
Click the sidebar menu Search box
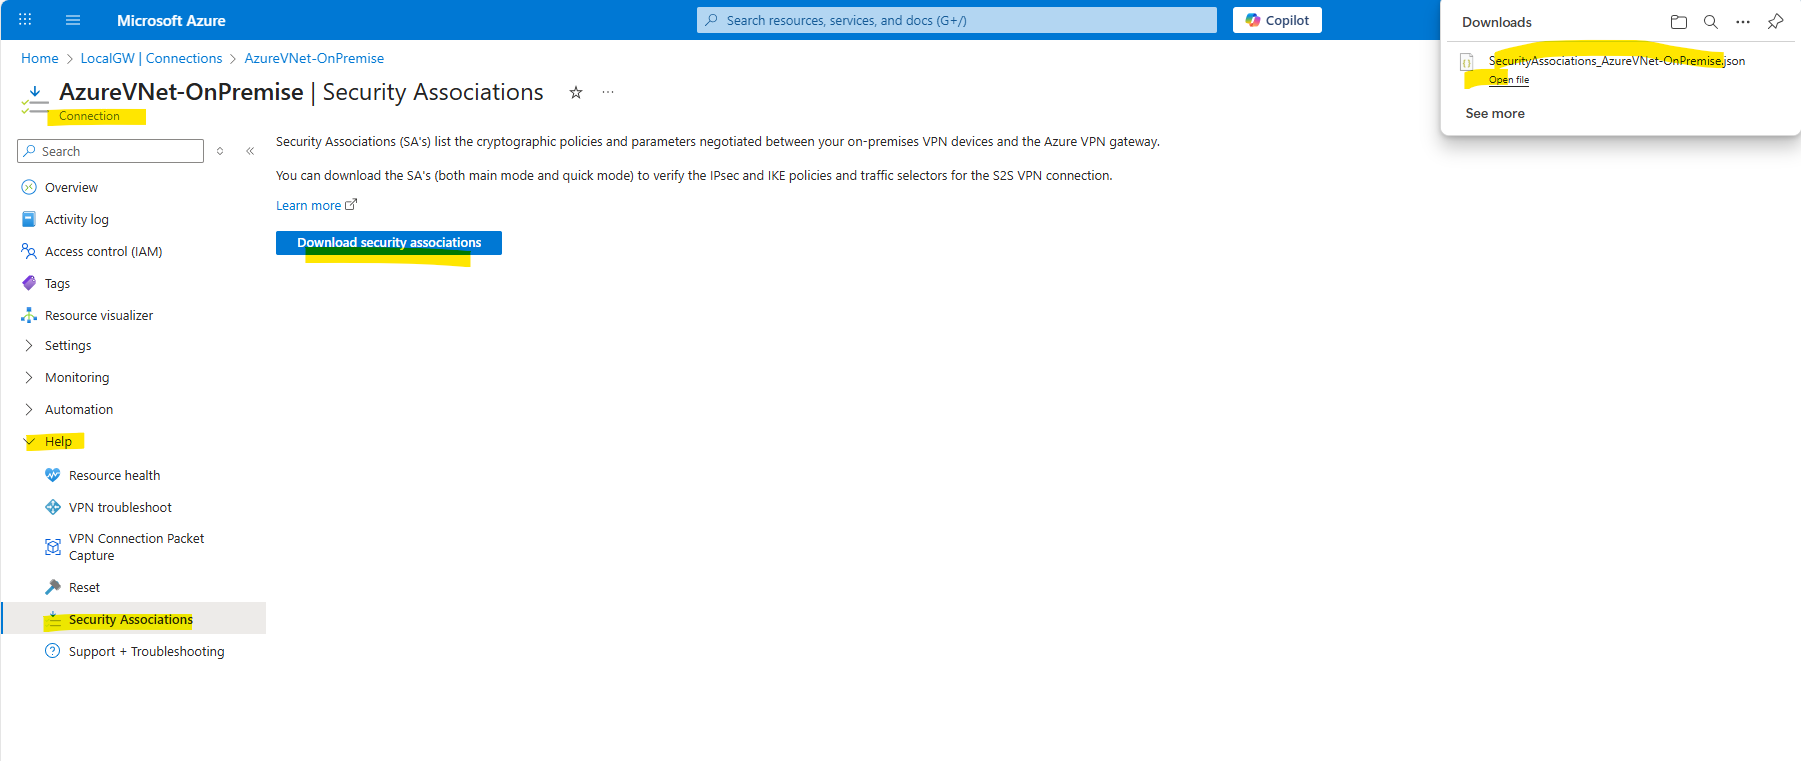[111, 151]
